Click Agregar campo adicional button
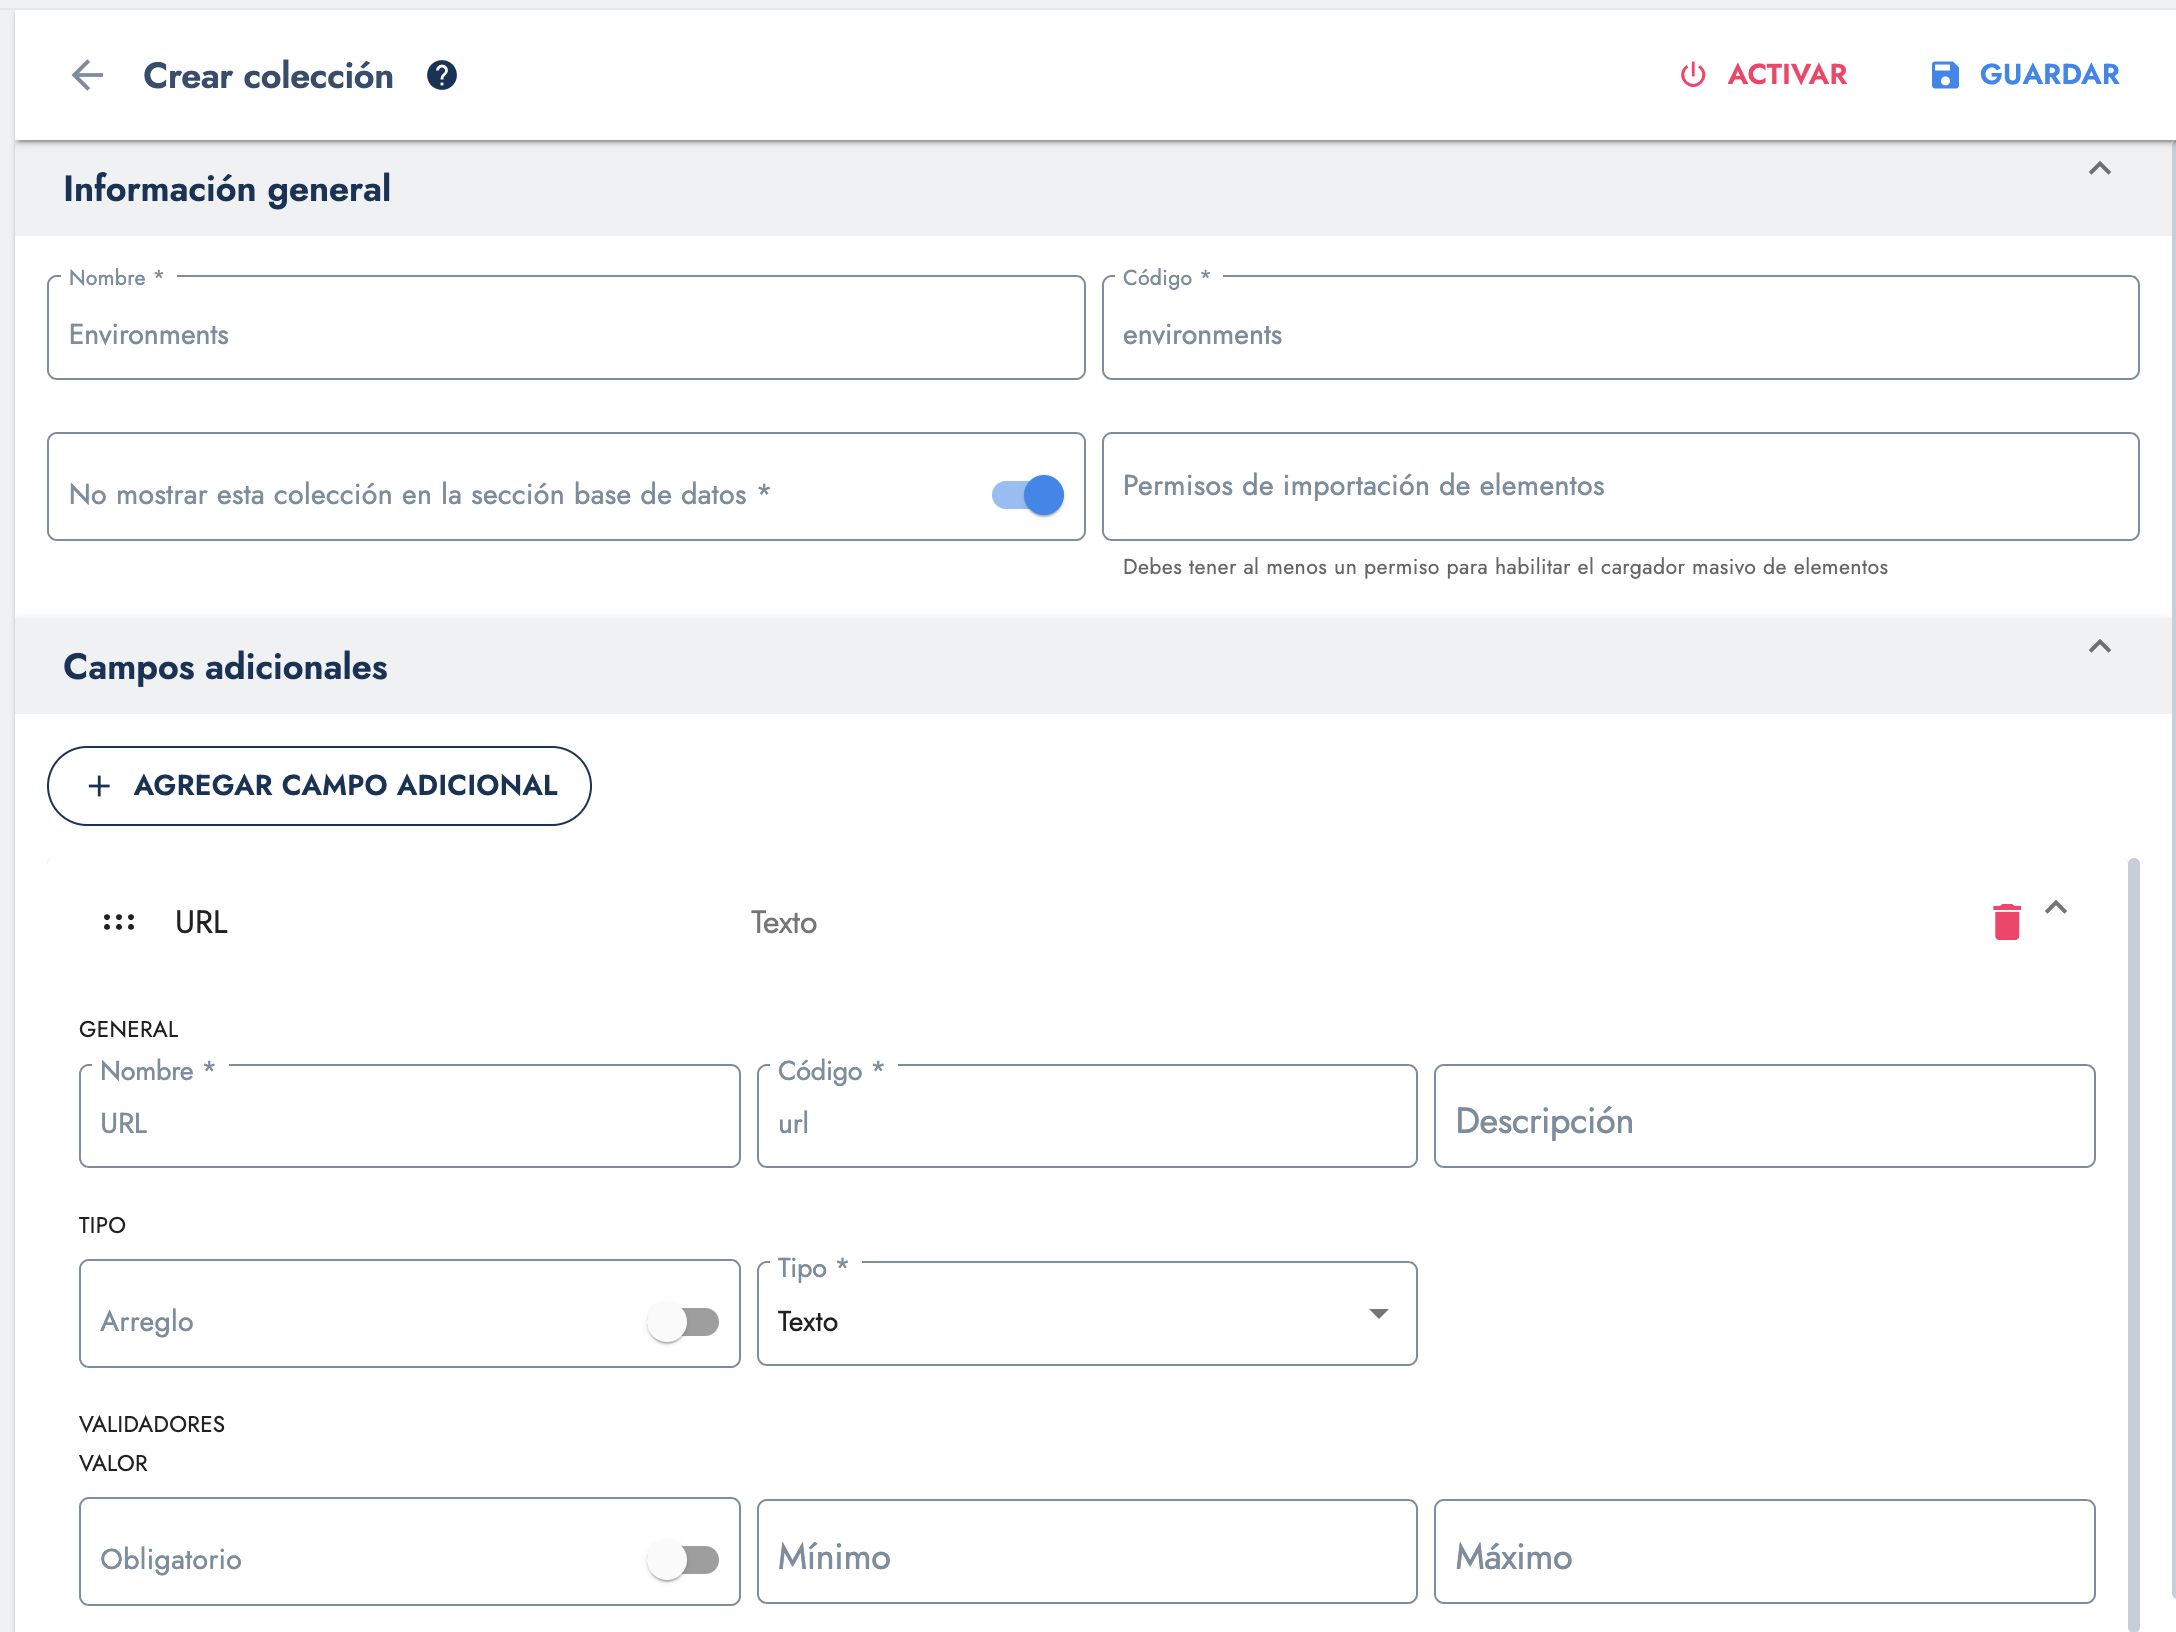The width and height of the screenshot is (2176, 1632). point(319,786)
